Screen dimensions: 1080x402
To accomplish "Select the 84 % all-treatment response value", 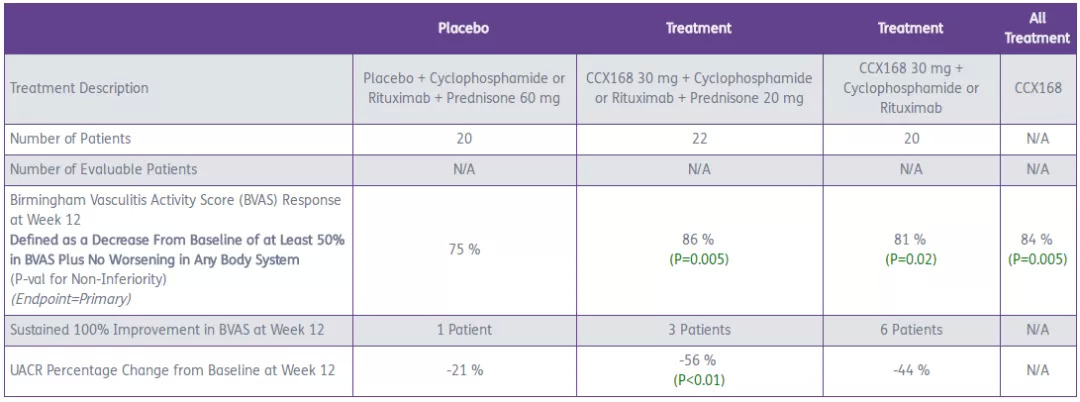I will coord(1037,240).
